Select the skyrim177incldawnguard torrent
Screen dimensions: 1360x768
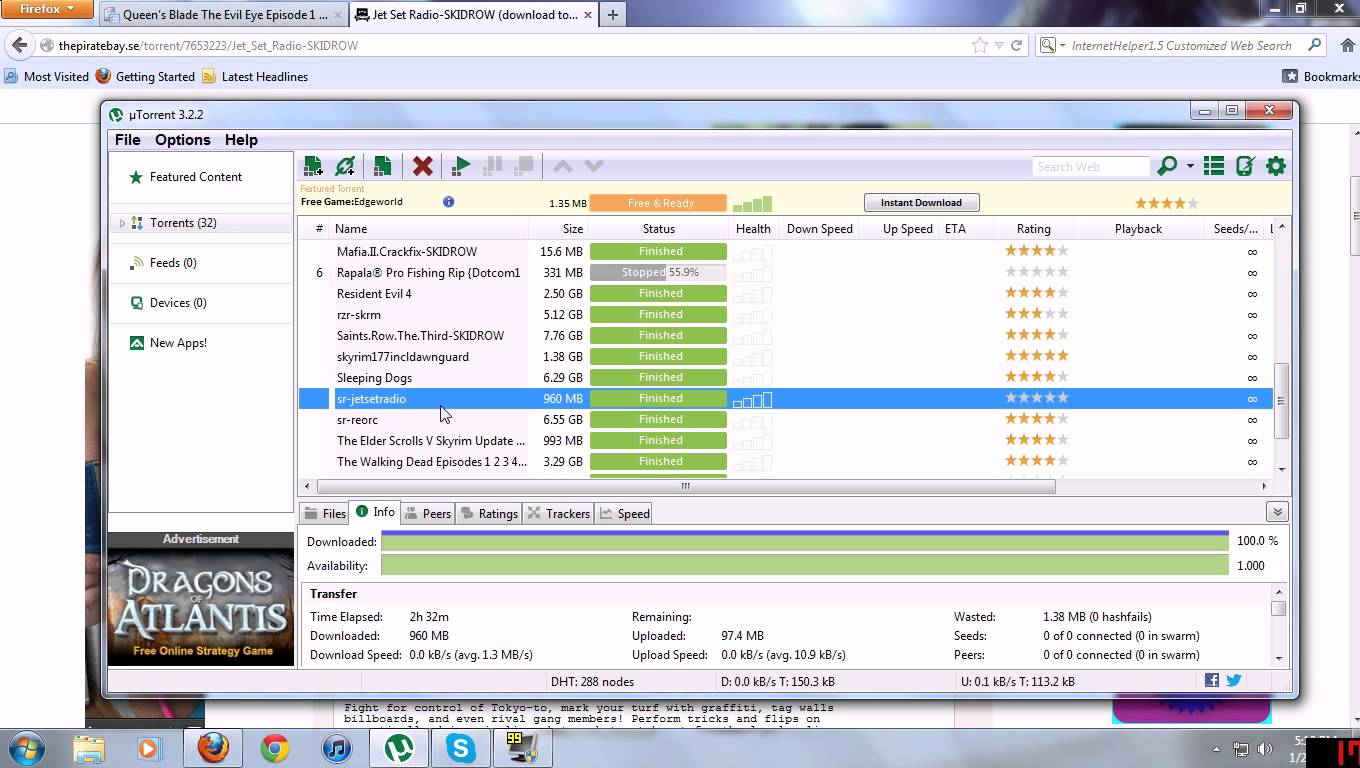pyautogui.click(x=403, y=357)
